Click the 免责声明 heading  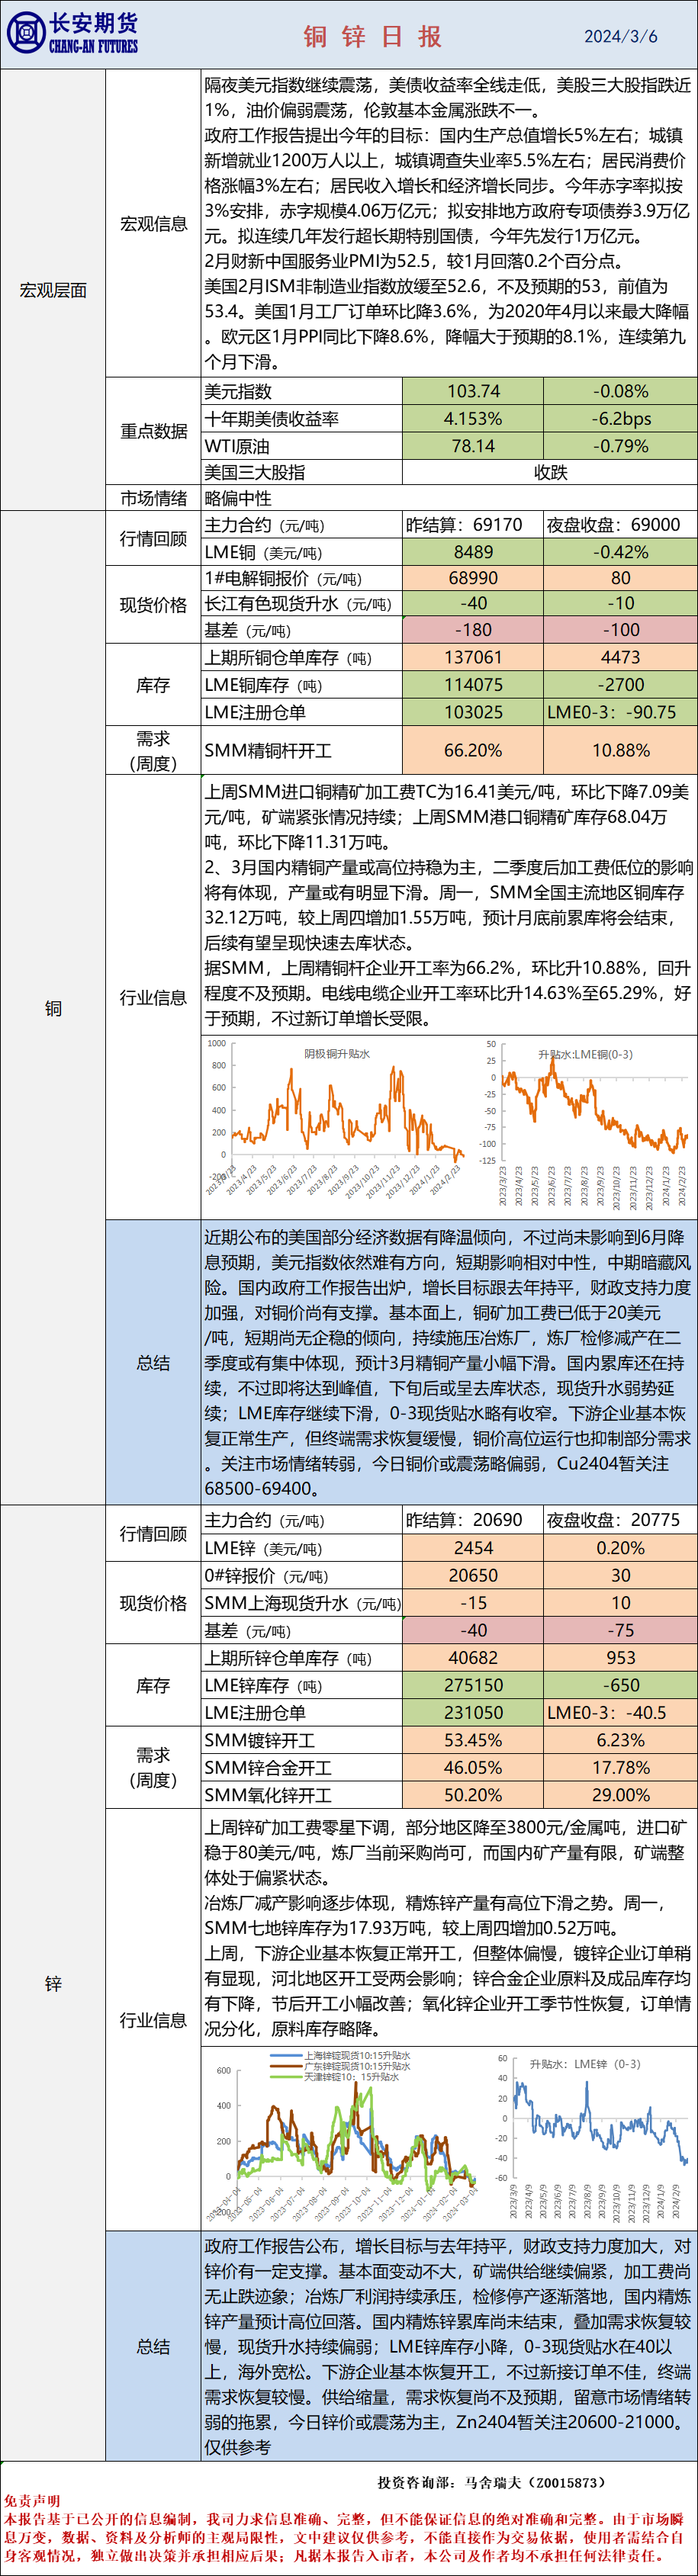tap(32, 2500)
